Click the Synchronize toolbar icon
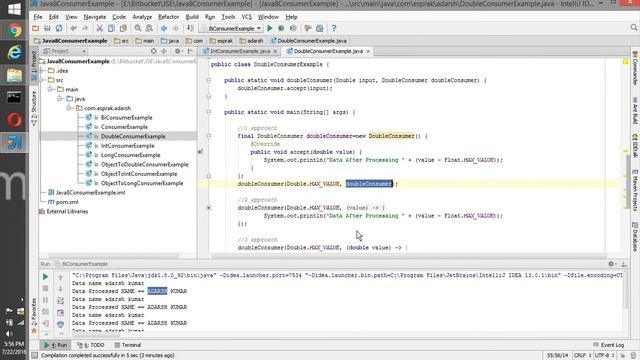 click(x=59, y=28)
